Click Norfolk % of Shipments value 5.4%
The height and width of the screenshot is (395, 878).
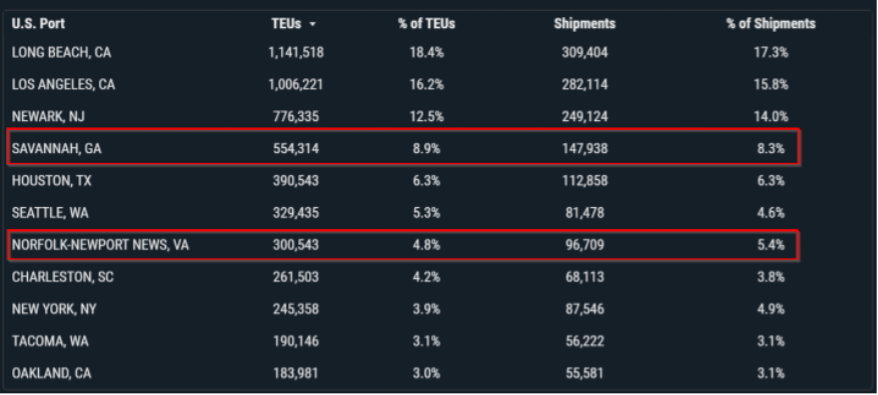coord(771,245)
